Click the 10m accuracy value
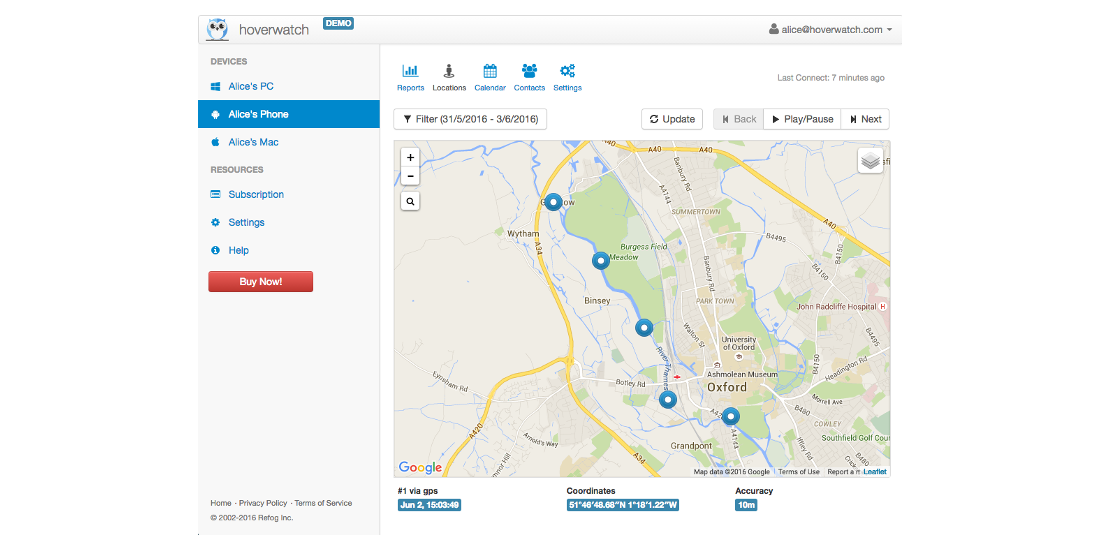 coord(746,505)
